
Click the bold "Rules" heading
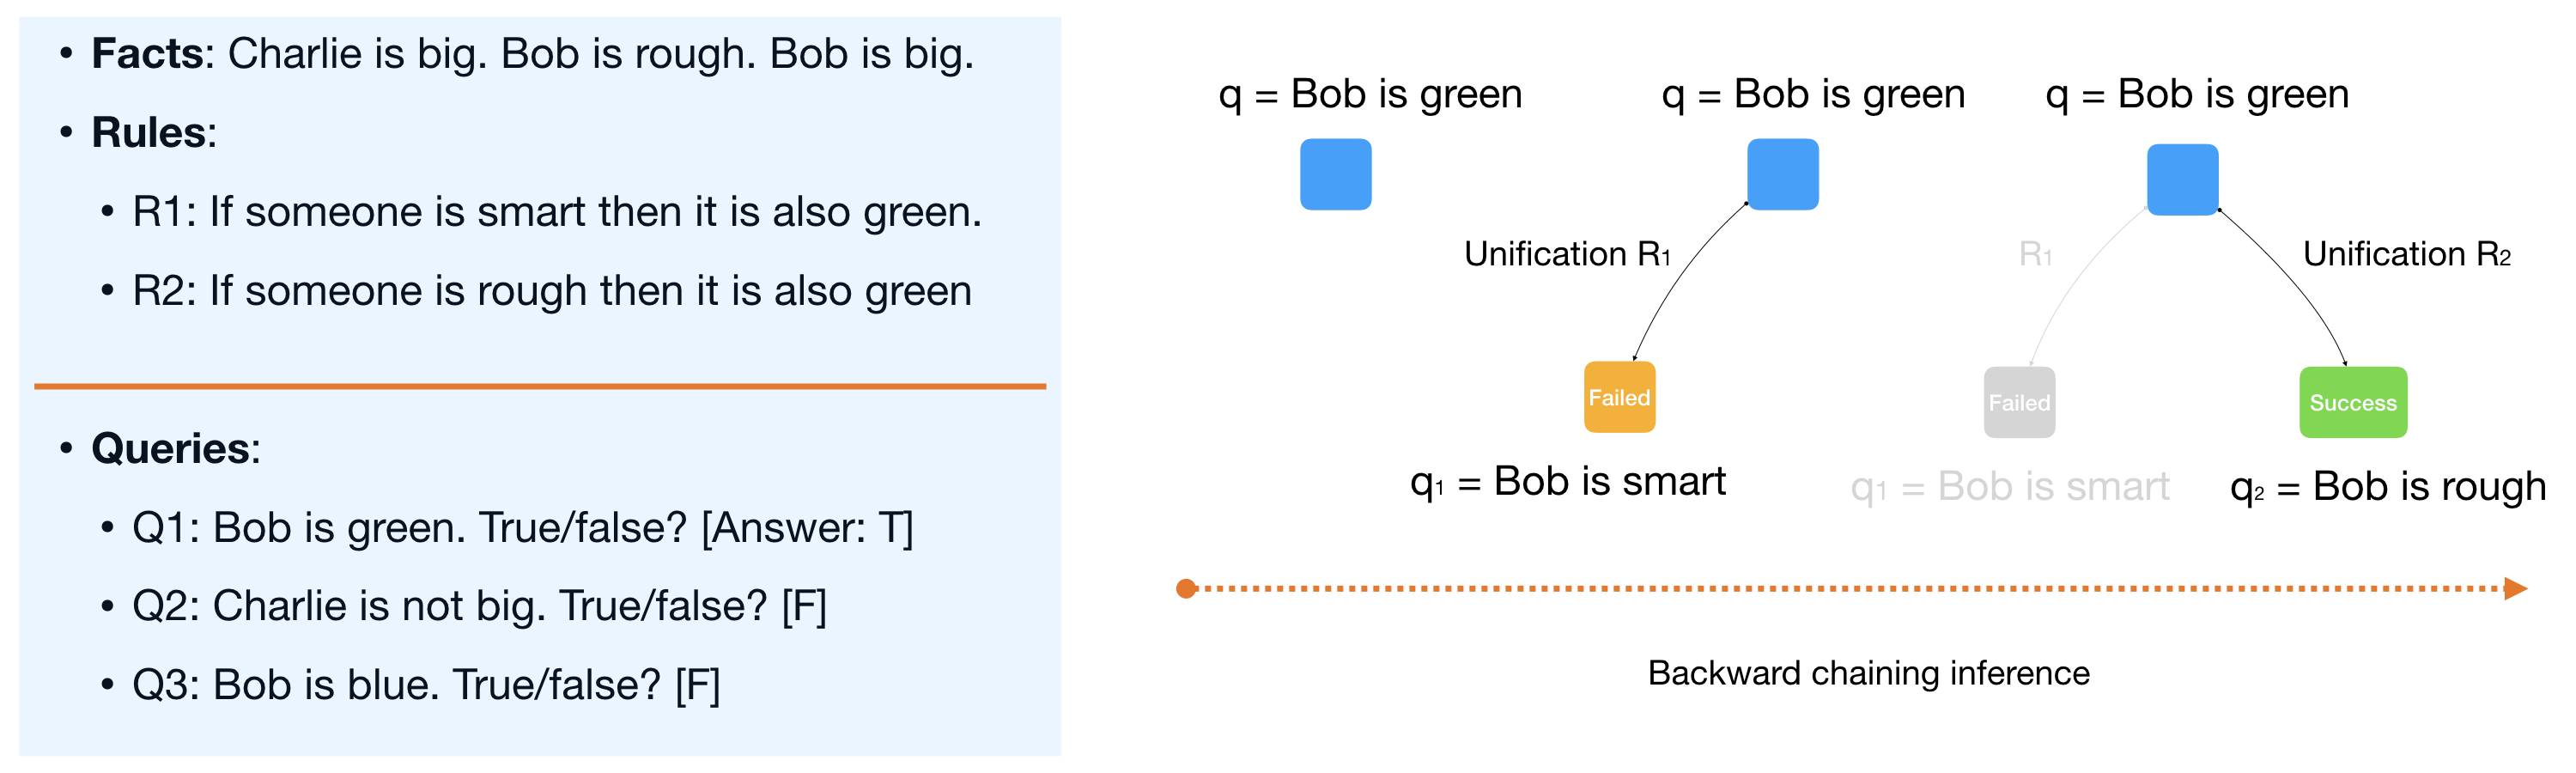pyautogui.click(x=150, y=133)
